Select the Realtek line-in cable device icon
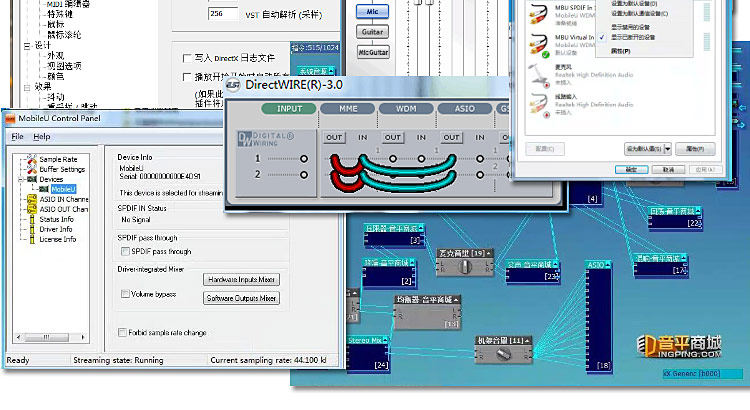750x410 pixels. click(x=539, y=105)
